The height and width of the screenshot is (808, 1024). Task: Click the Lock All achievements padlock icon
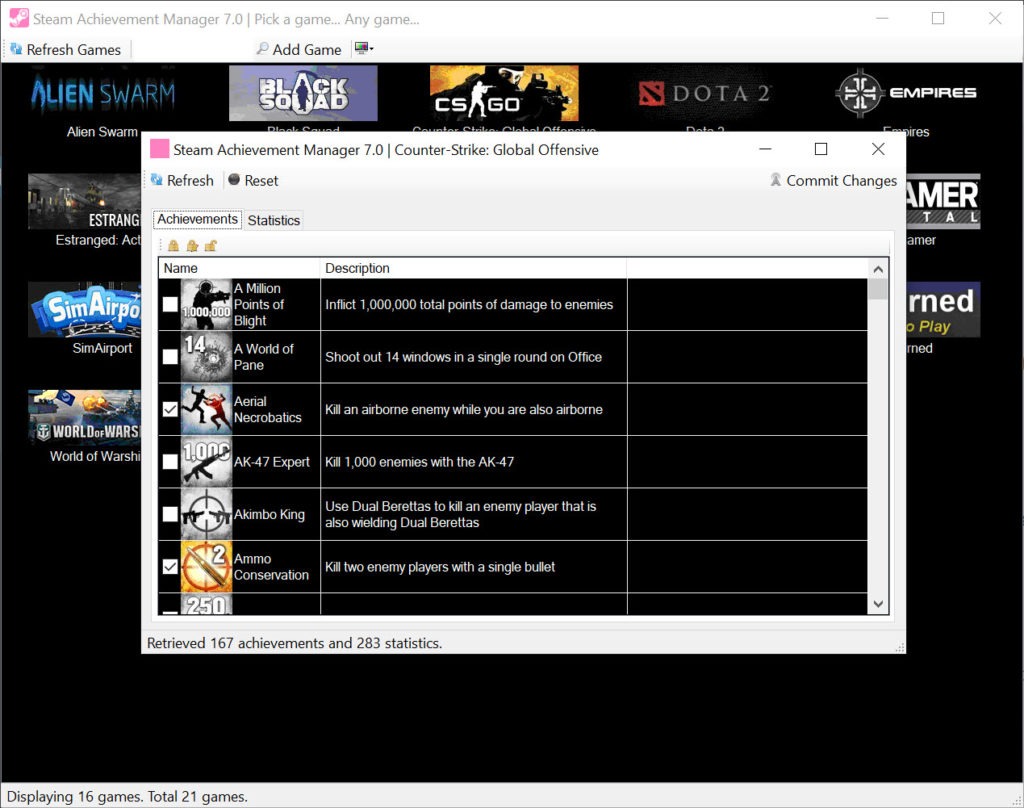[x=173, y=246]
